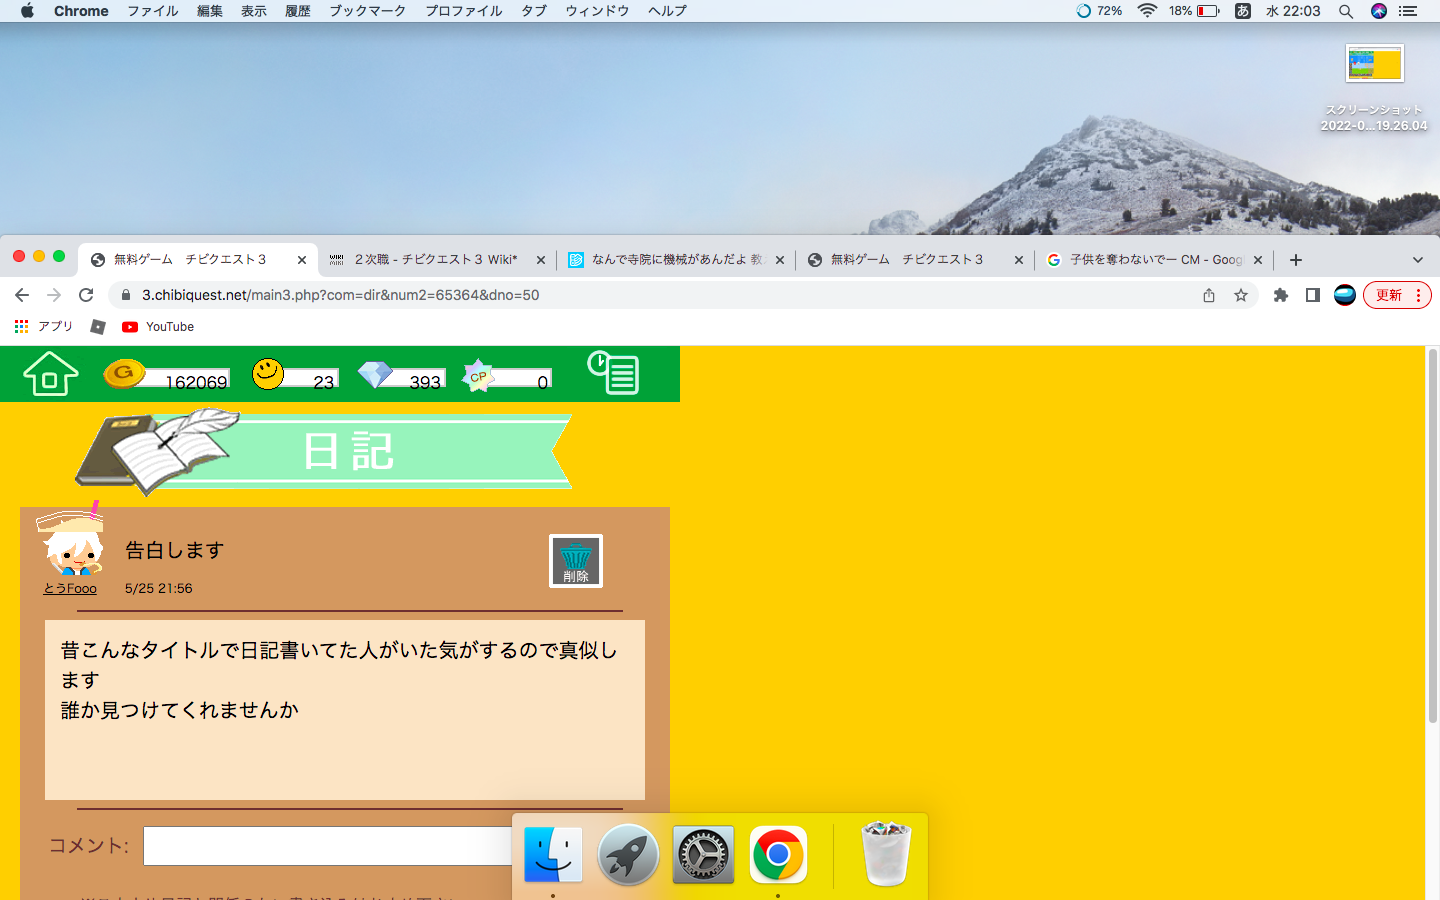The width and height of the screenshot is (1440, 900).
Task: Open the とうFooo profile link
Action: [70, 588]
